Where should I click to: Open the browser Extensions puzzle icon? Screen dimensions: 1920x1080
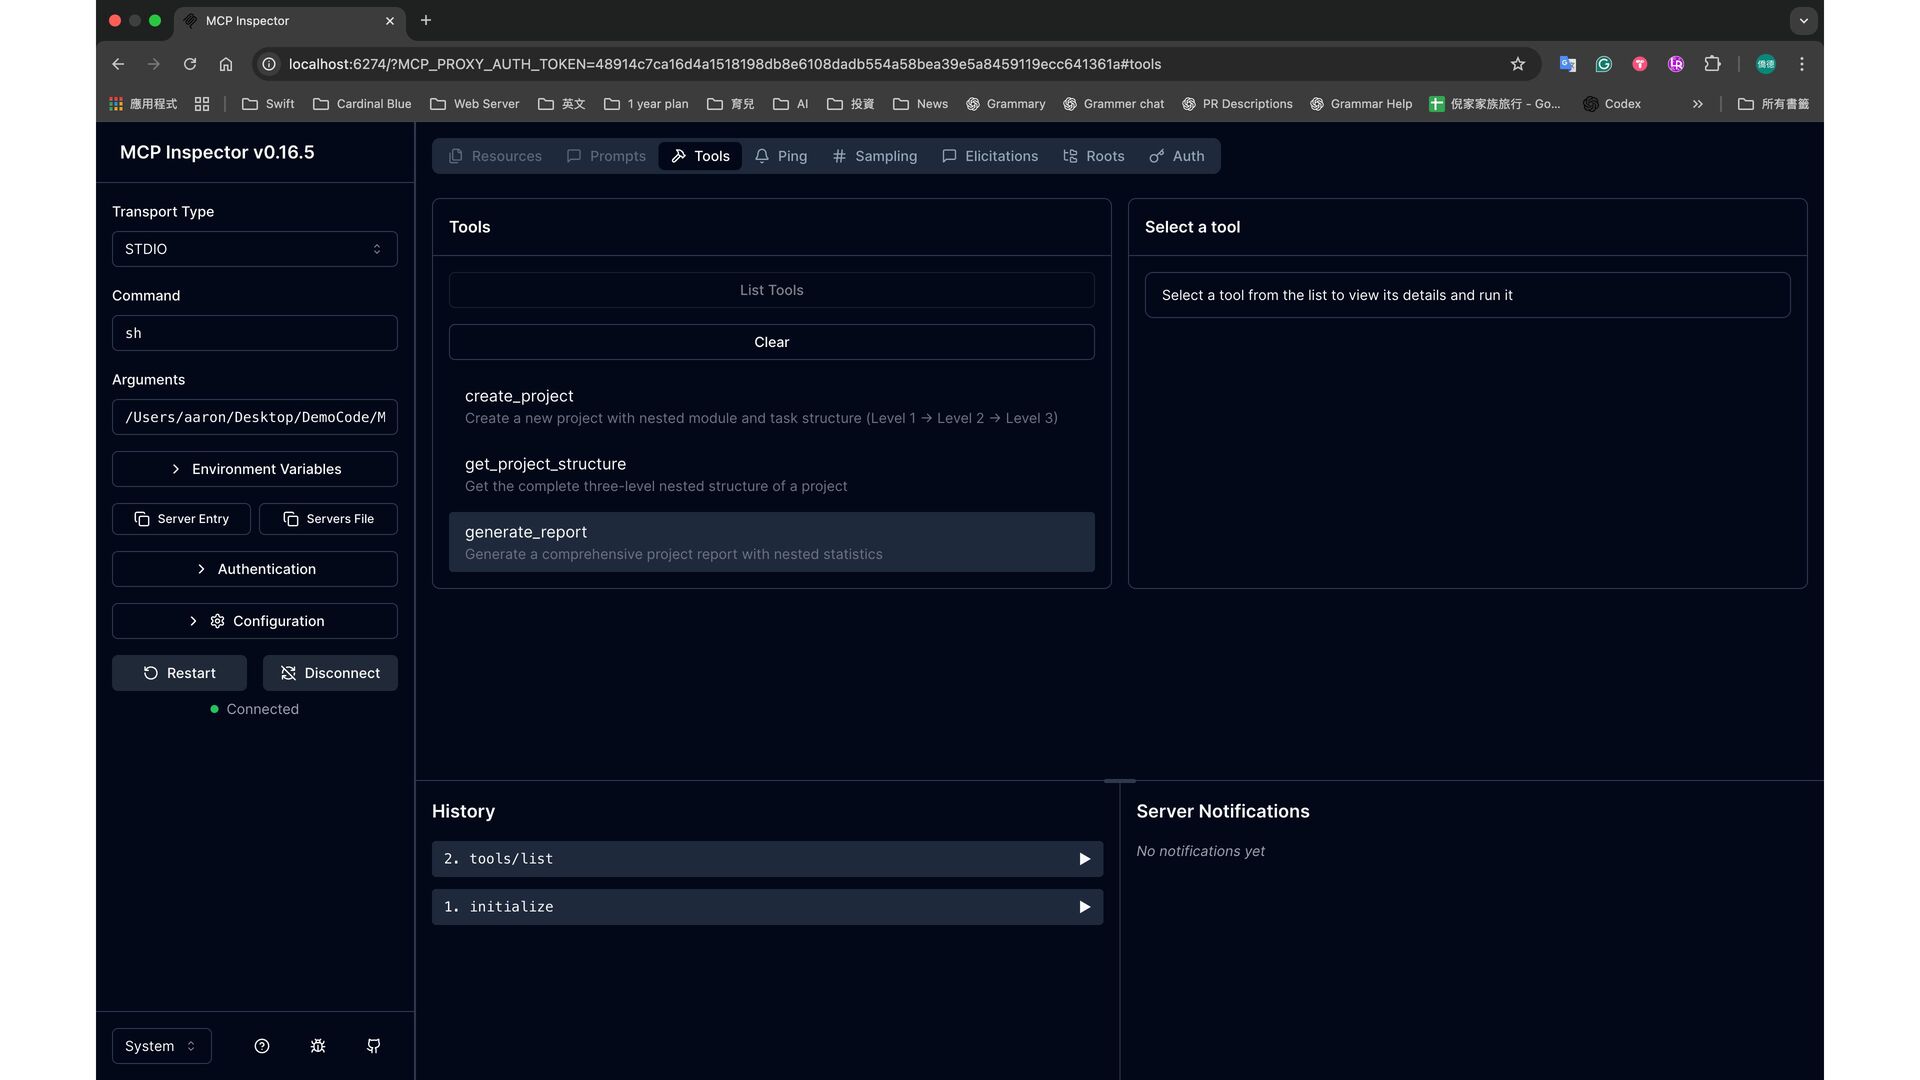(1712, 64)
